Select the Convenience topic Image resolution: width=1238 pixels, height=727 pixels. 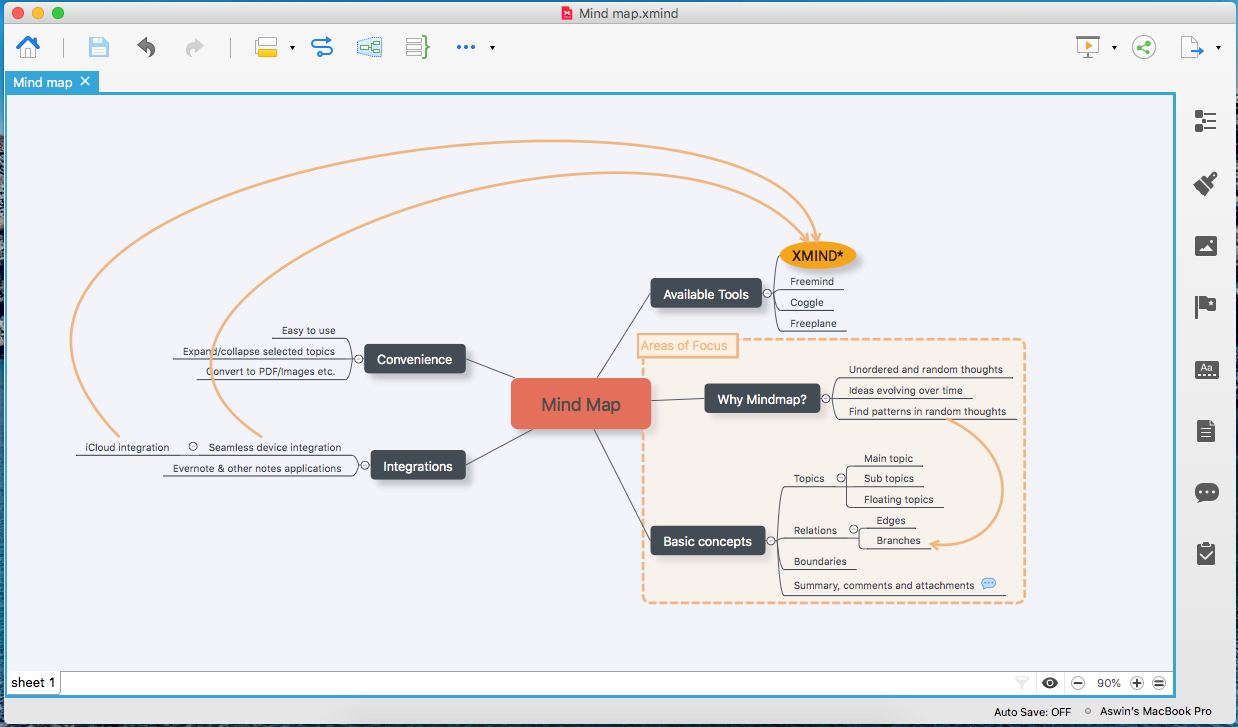click(415, 359)
